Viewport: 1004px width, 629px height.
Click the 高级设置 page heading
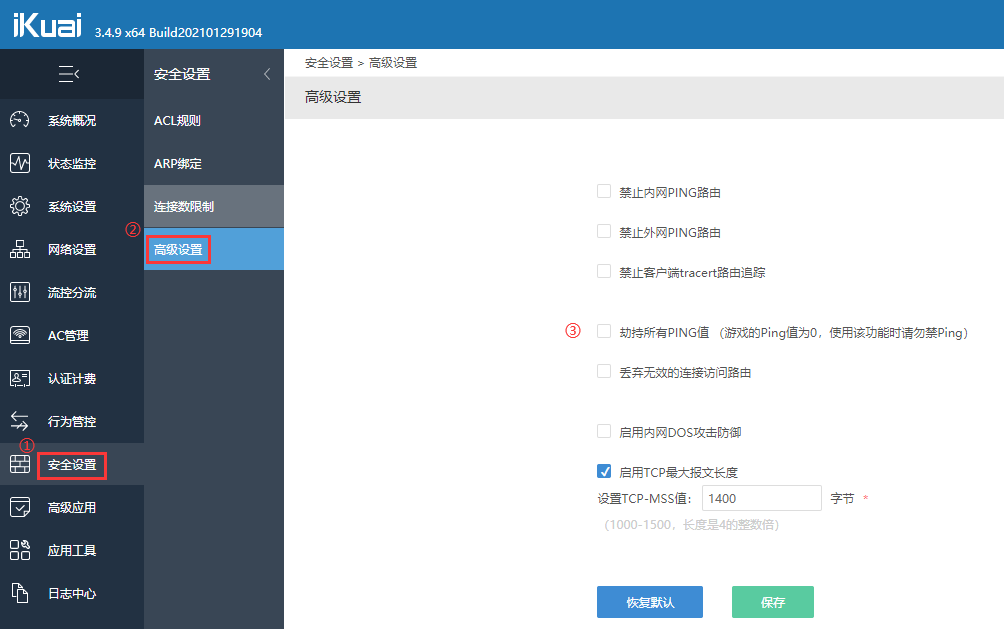(333, 97)
